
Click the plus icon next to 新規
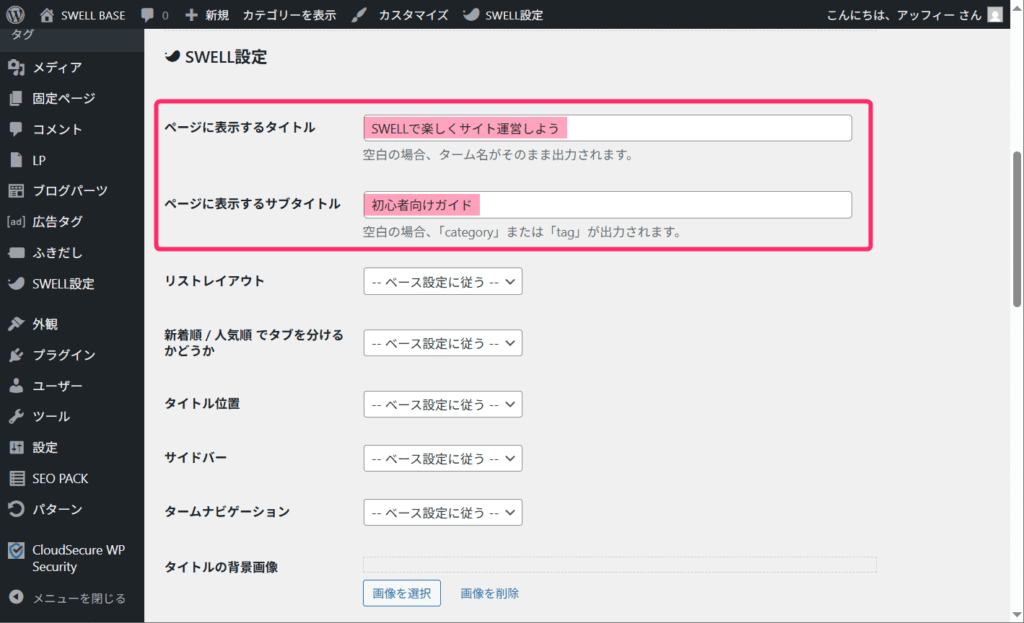click(x=191, y=14)
